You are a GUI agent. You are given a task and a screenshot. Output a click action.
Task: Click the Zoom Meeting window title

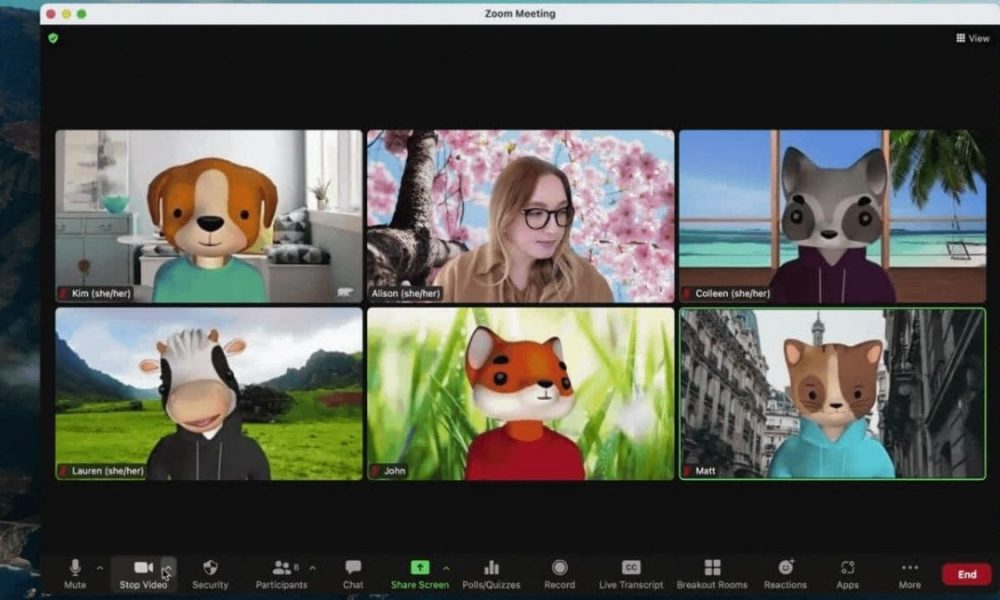tap(520, 13)
